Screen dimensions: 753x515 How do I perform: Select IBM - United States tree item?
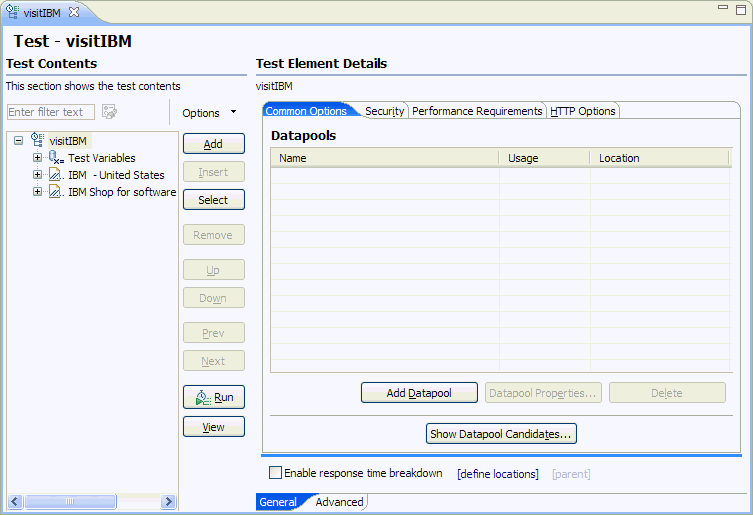116,175
